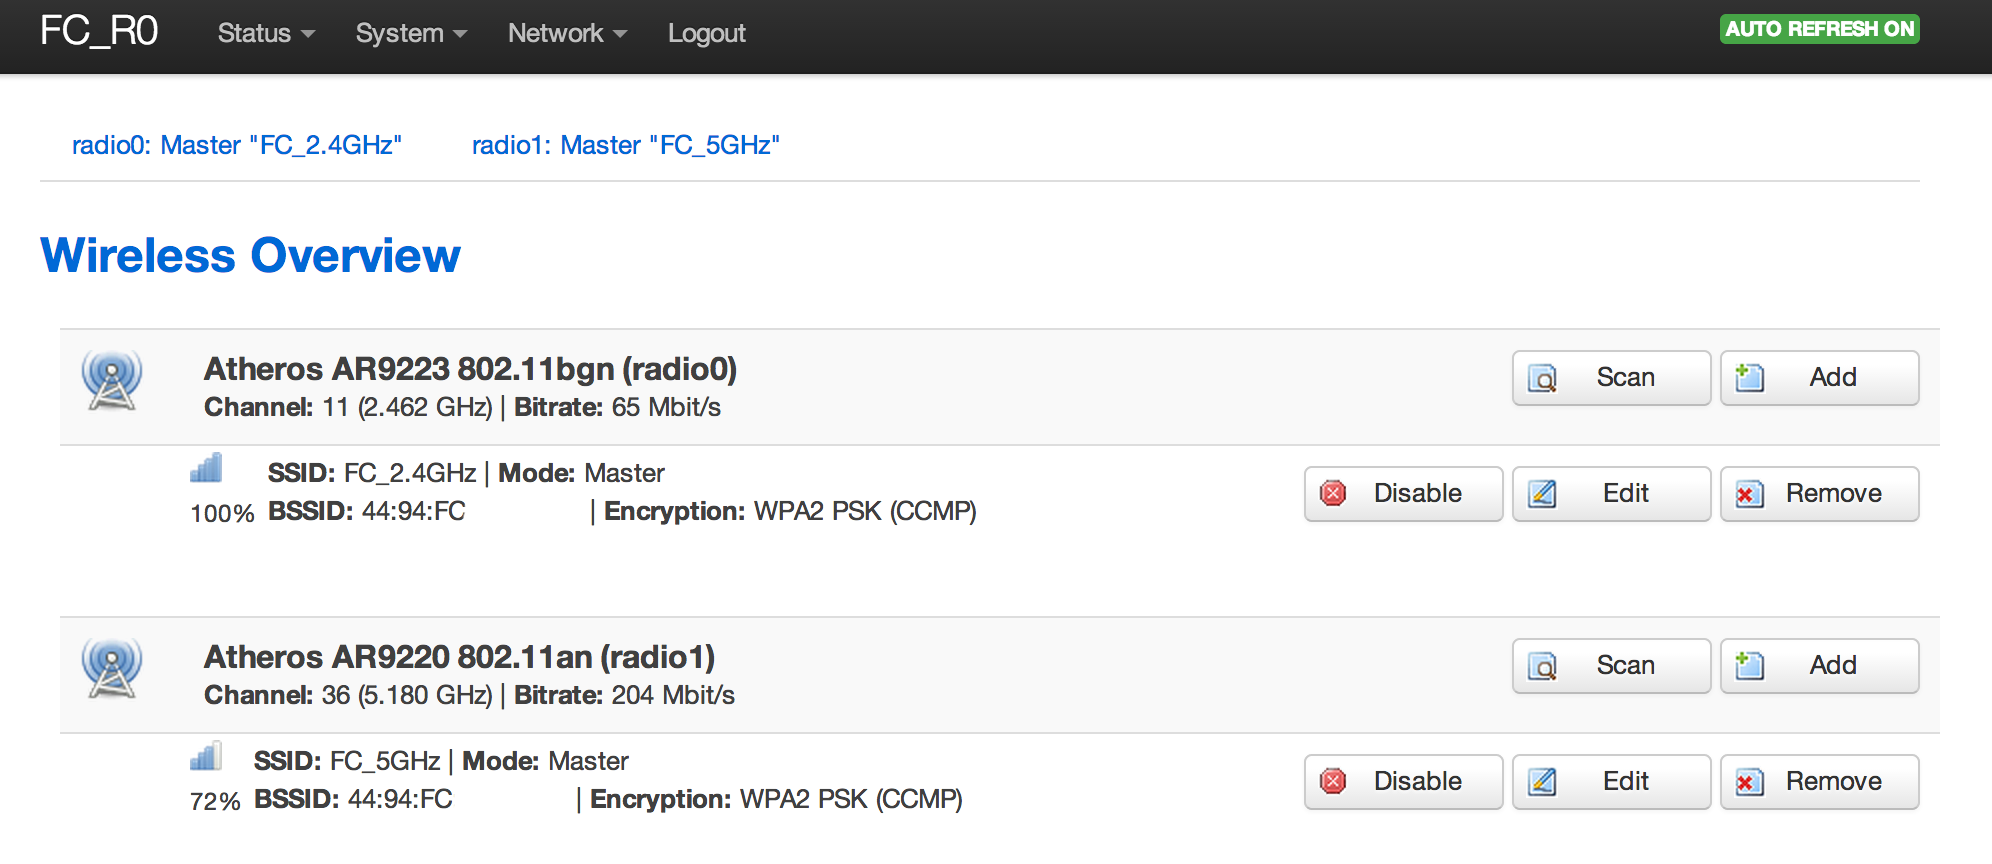Screen dimensions: 1992x864
Task: Toggle the Auto Refresh On indicator
Action: pos(1818,29)
